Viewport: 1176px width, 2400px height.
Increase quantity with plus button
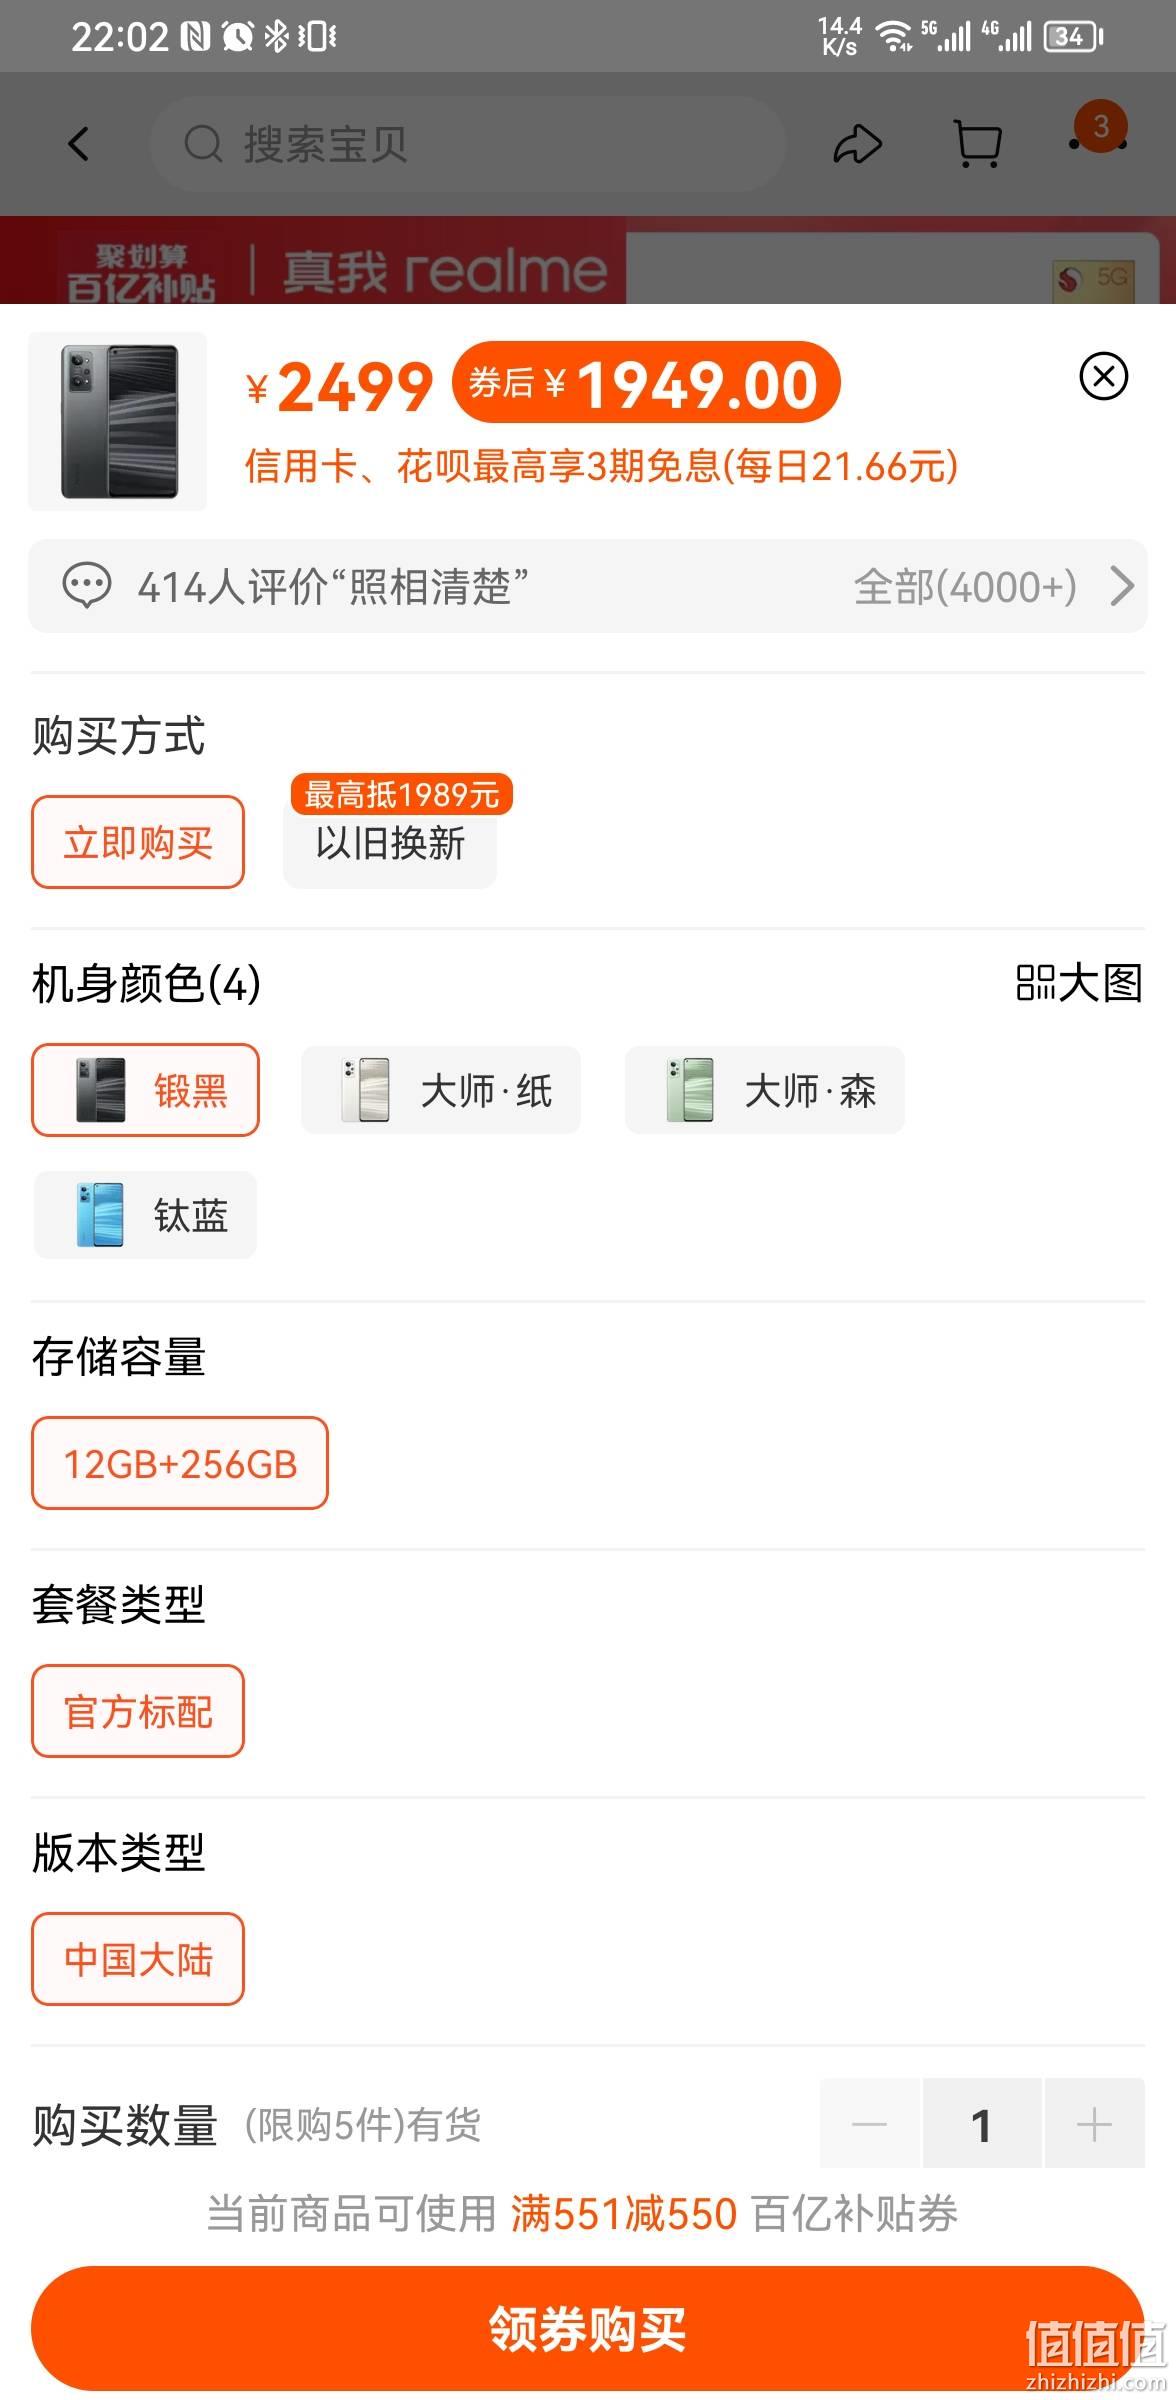1094,2124
